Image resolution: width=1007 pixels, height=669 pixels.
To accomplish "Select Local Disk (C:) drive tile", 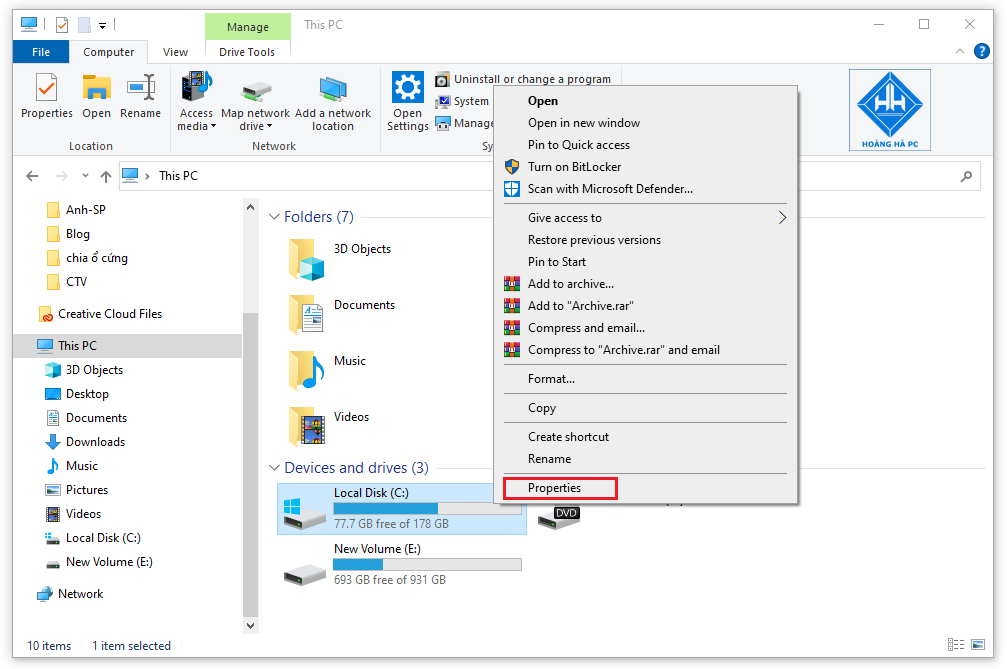I will click(402, 509).
